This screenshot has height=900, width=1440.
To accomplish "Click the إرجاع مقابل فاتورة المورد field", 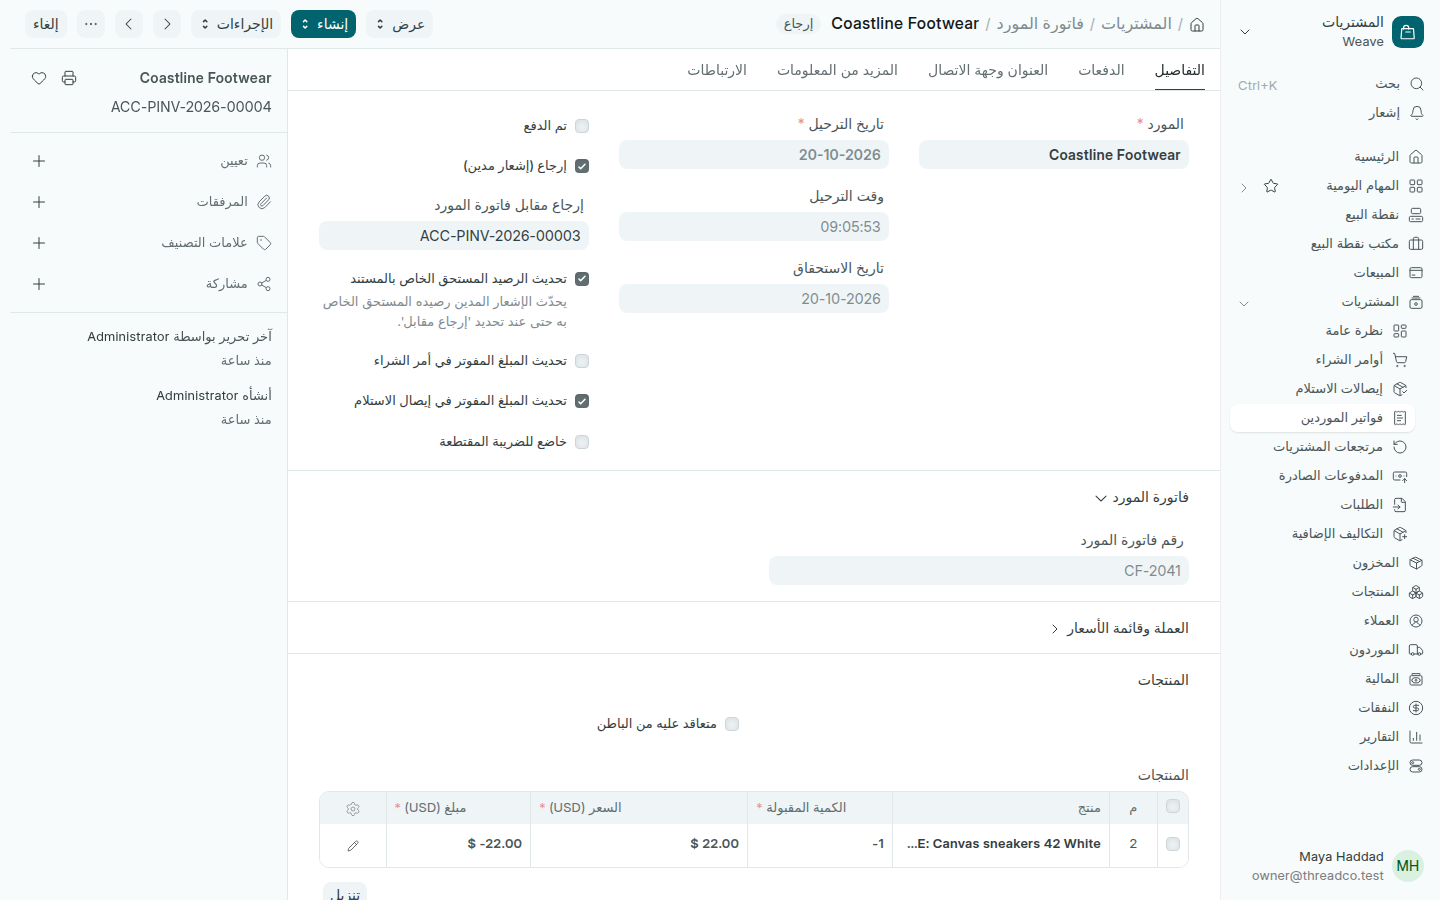I will [454, 236].
